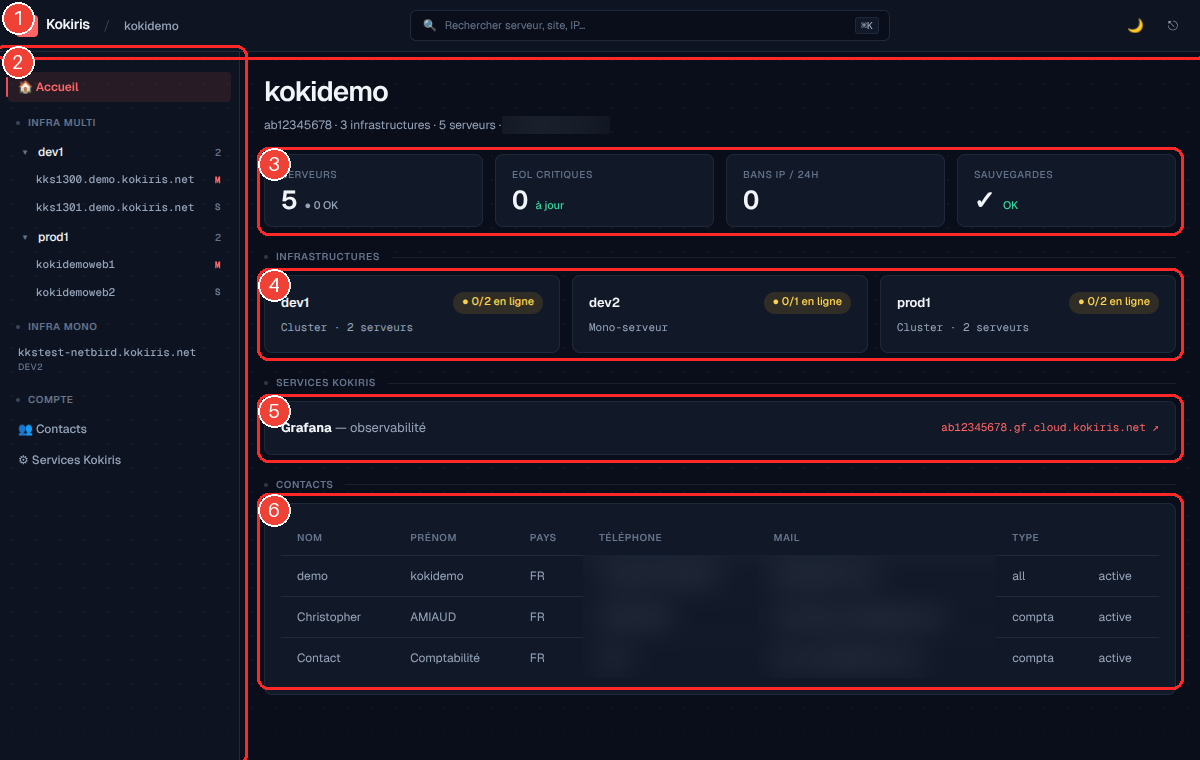This screenshot has height=760, width=1200.
Task: Open server kokidemoweb1 in sidebar
Action: (x=75, y=265)
